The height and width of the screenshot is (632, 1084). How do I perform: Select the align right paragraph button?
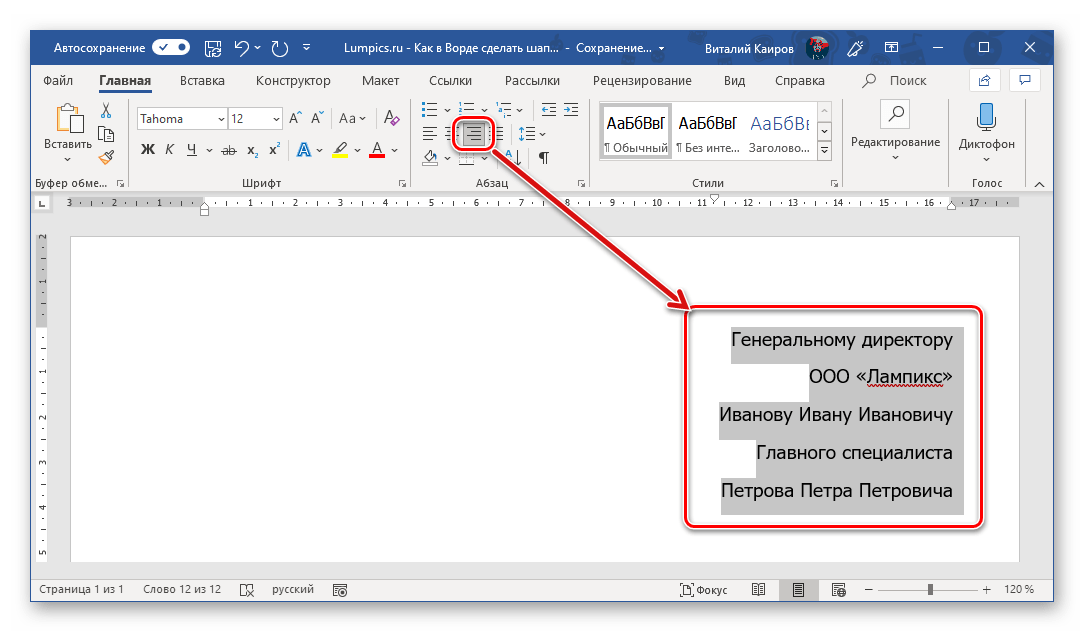pos(474,133)
